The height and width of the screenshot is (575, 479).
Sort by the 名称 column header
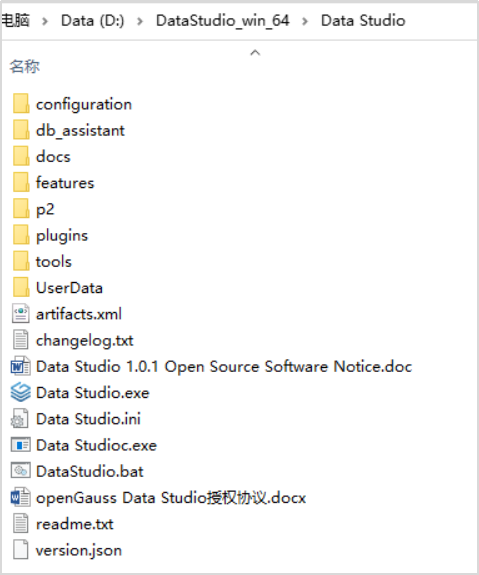pyautogui.click(x=25, y=67)
